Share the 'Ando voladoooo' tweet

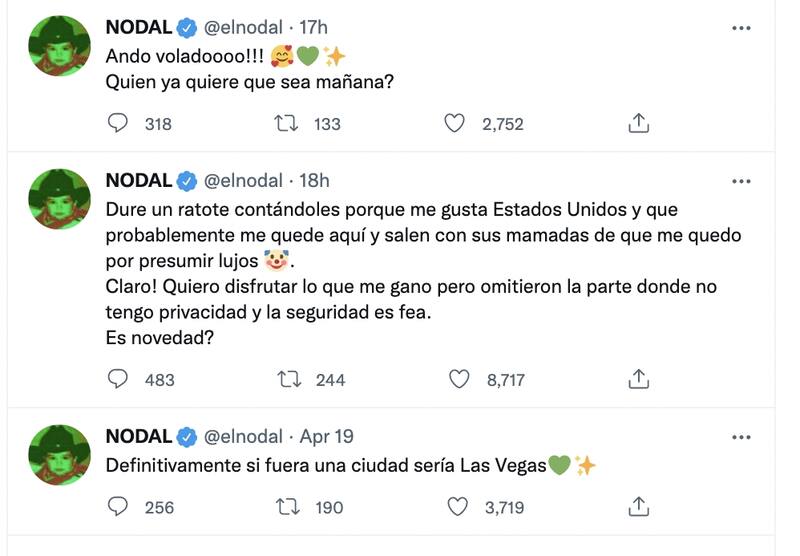click(640, 124)
